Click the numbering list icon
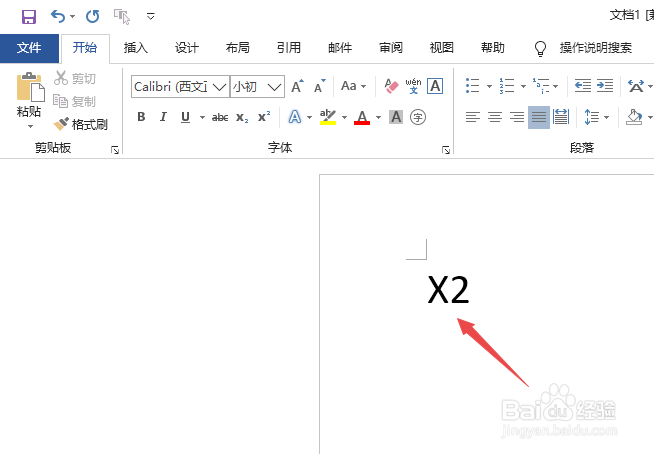Viewport: 654px width, 454px height. tap(507, 86)
